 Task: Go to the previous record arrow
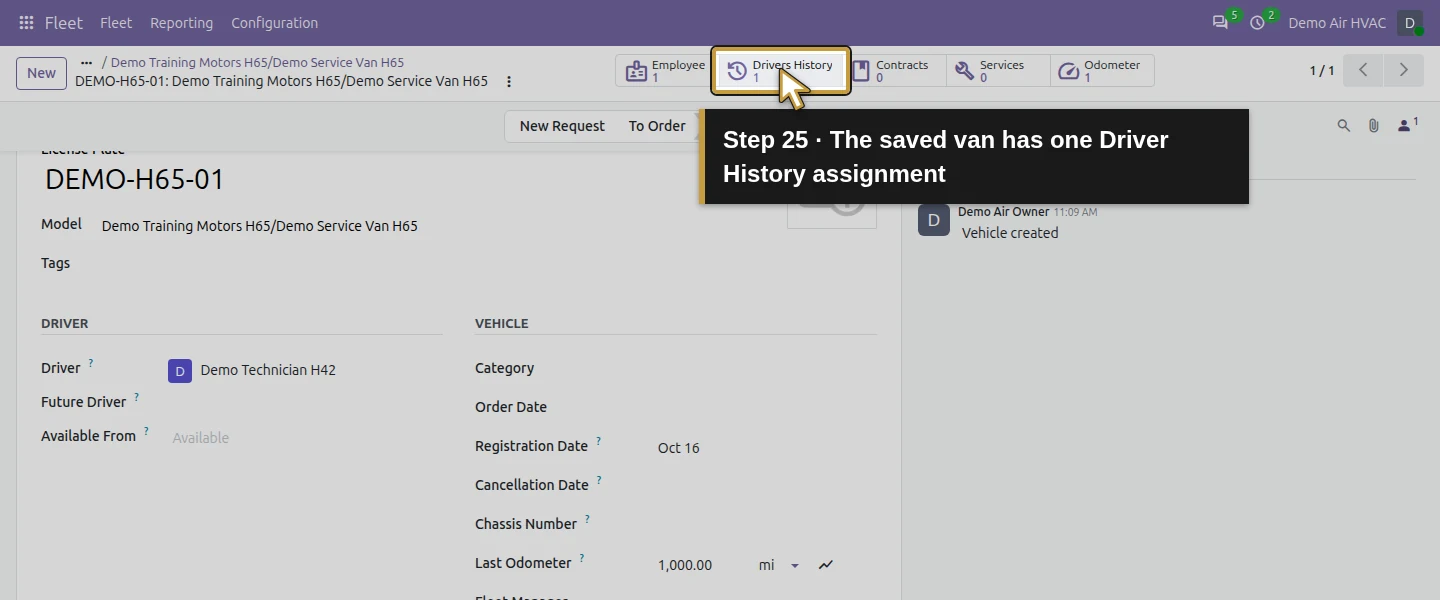1363,70
